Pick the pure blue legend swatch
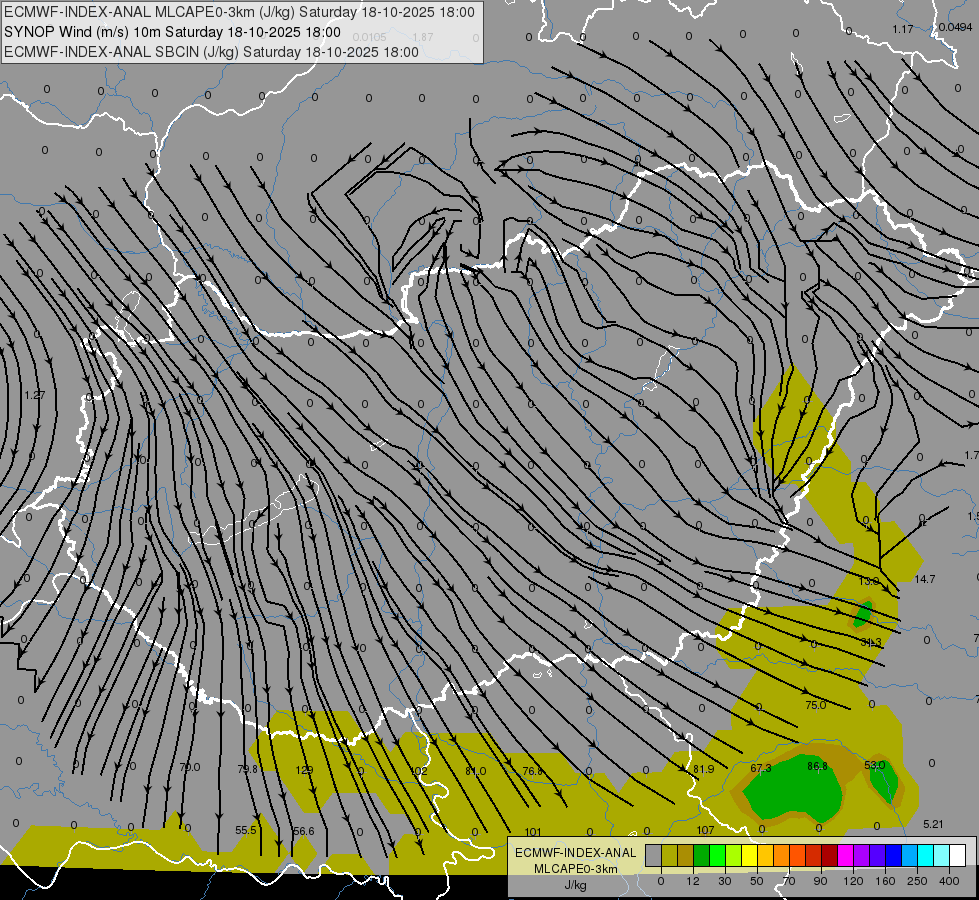This screenshot has height=900, width=979. click(x=893, y=856)
